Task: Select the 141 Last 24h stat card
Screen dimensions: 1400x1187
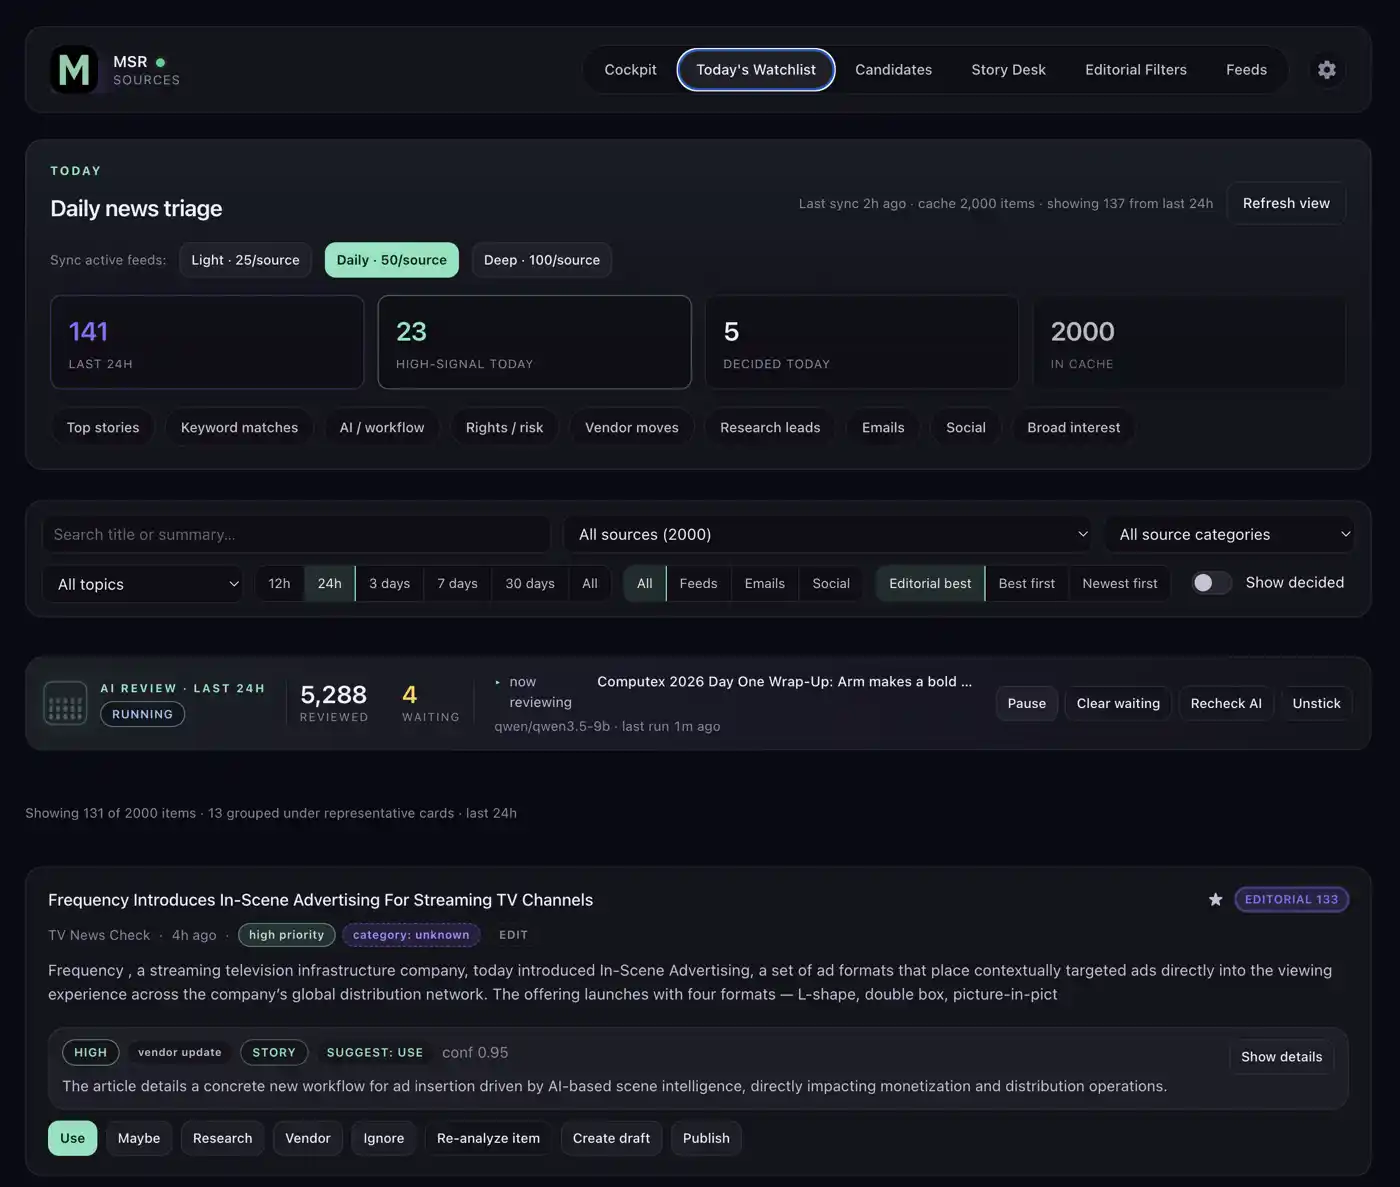Action: click(207, 342)
